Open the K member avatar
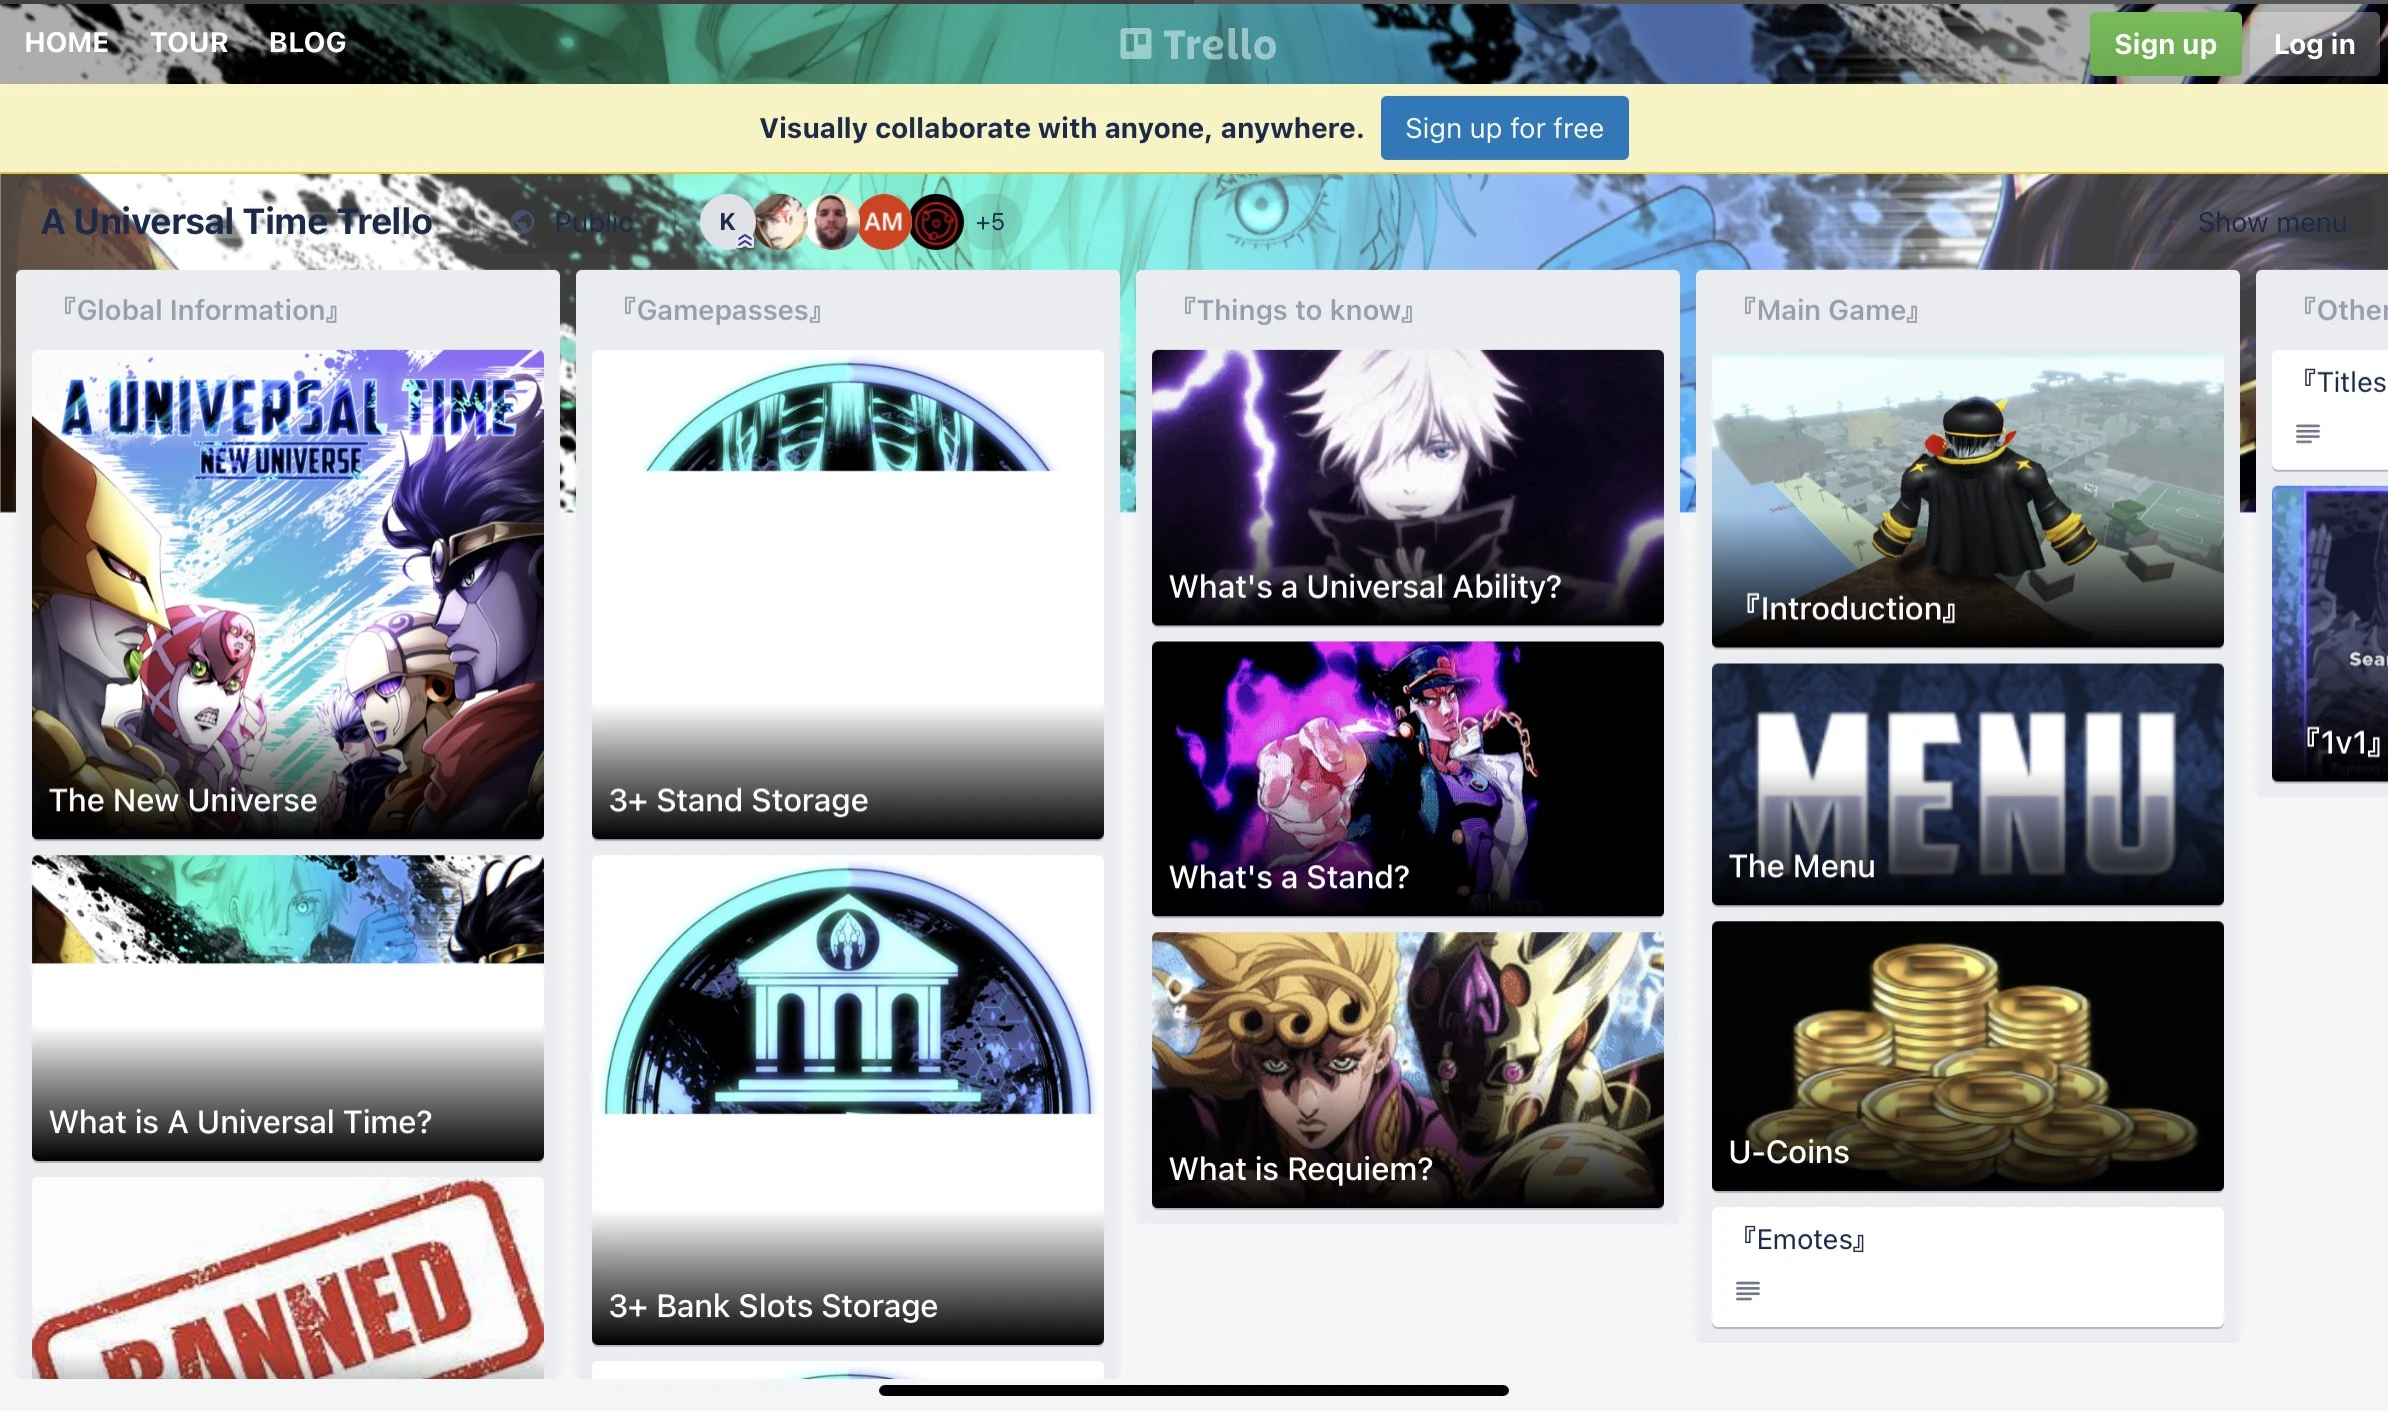The image size is (2388, 1411). click(x=727, y=222)
